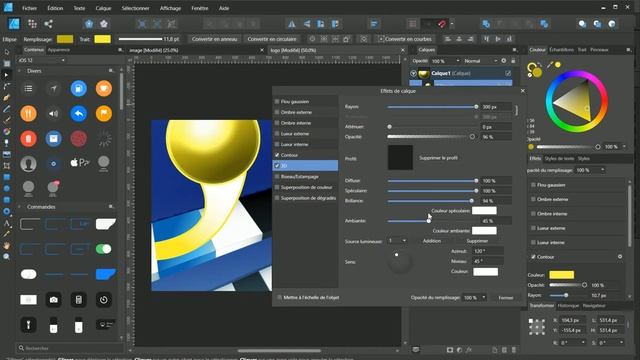Image resolution: width=640 pixels, height=360 pixels.
Task: Click Convertir en anneau button
Action: pyautogui.click(x=214, y=39)
